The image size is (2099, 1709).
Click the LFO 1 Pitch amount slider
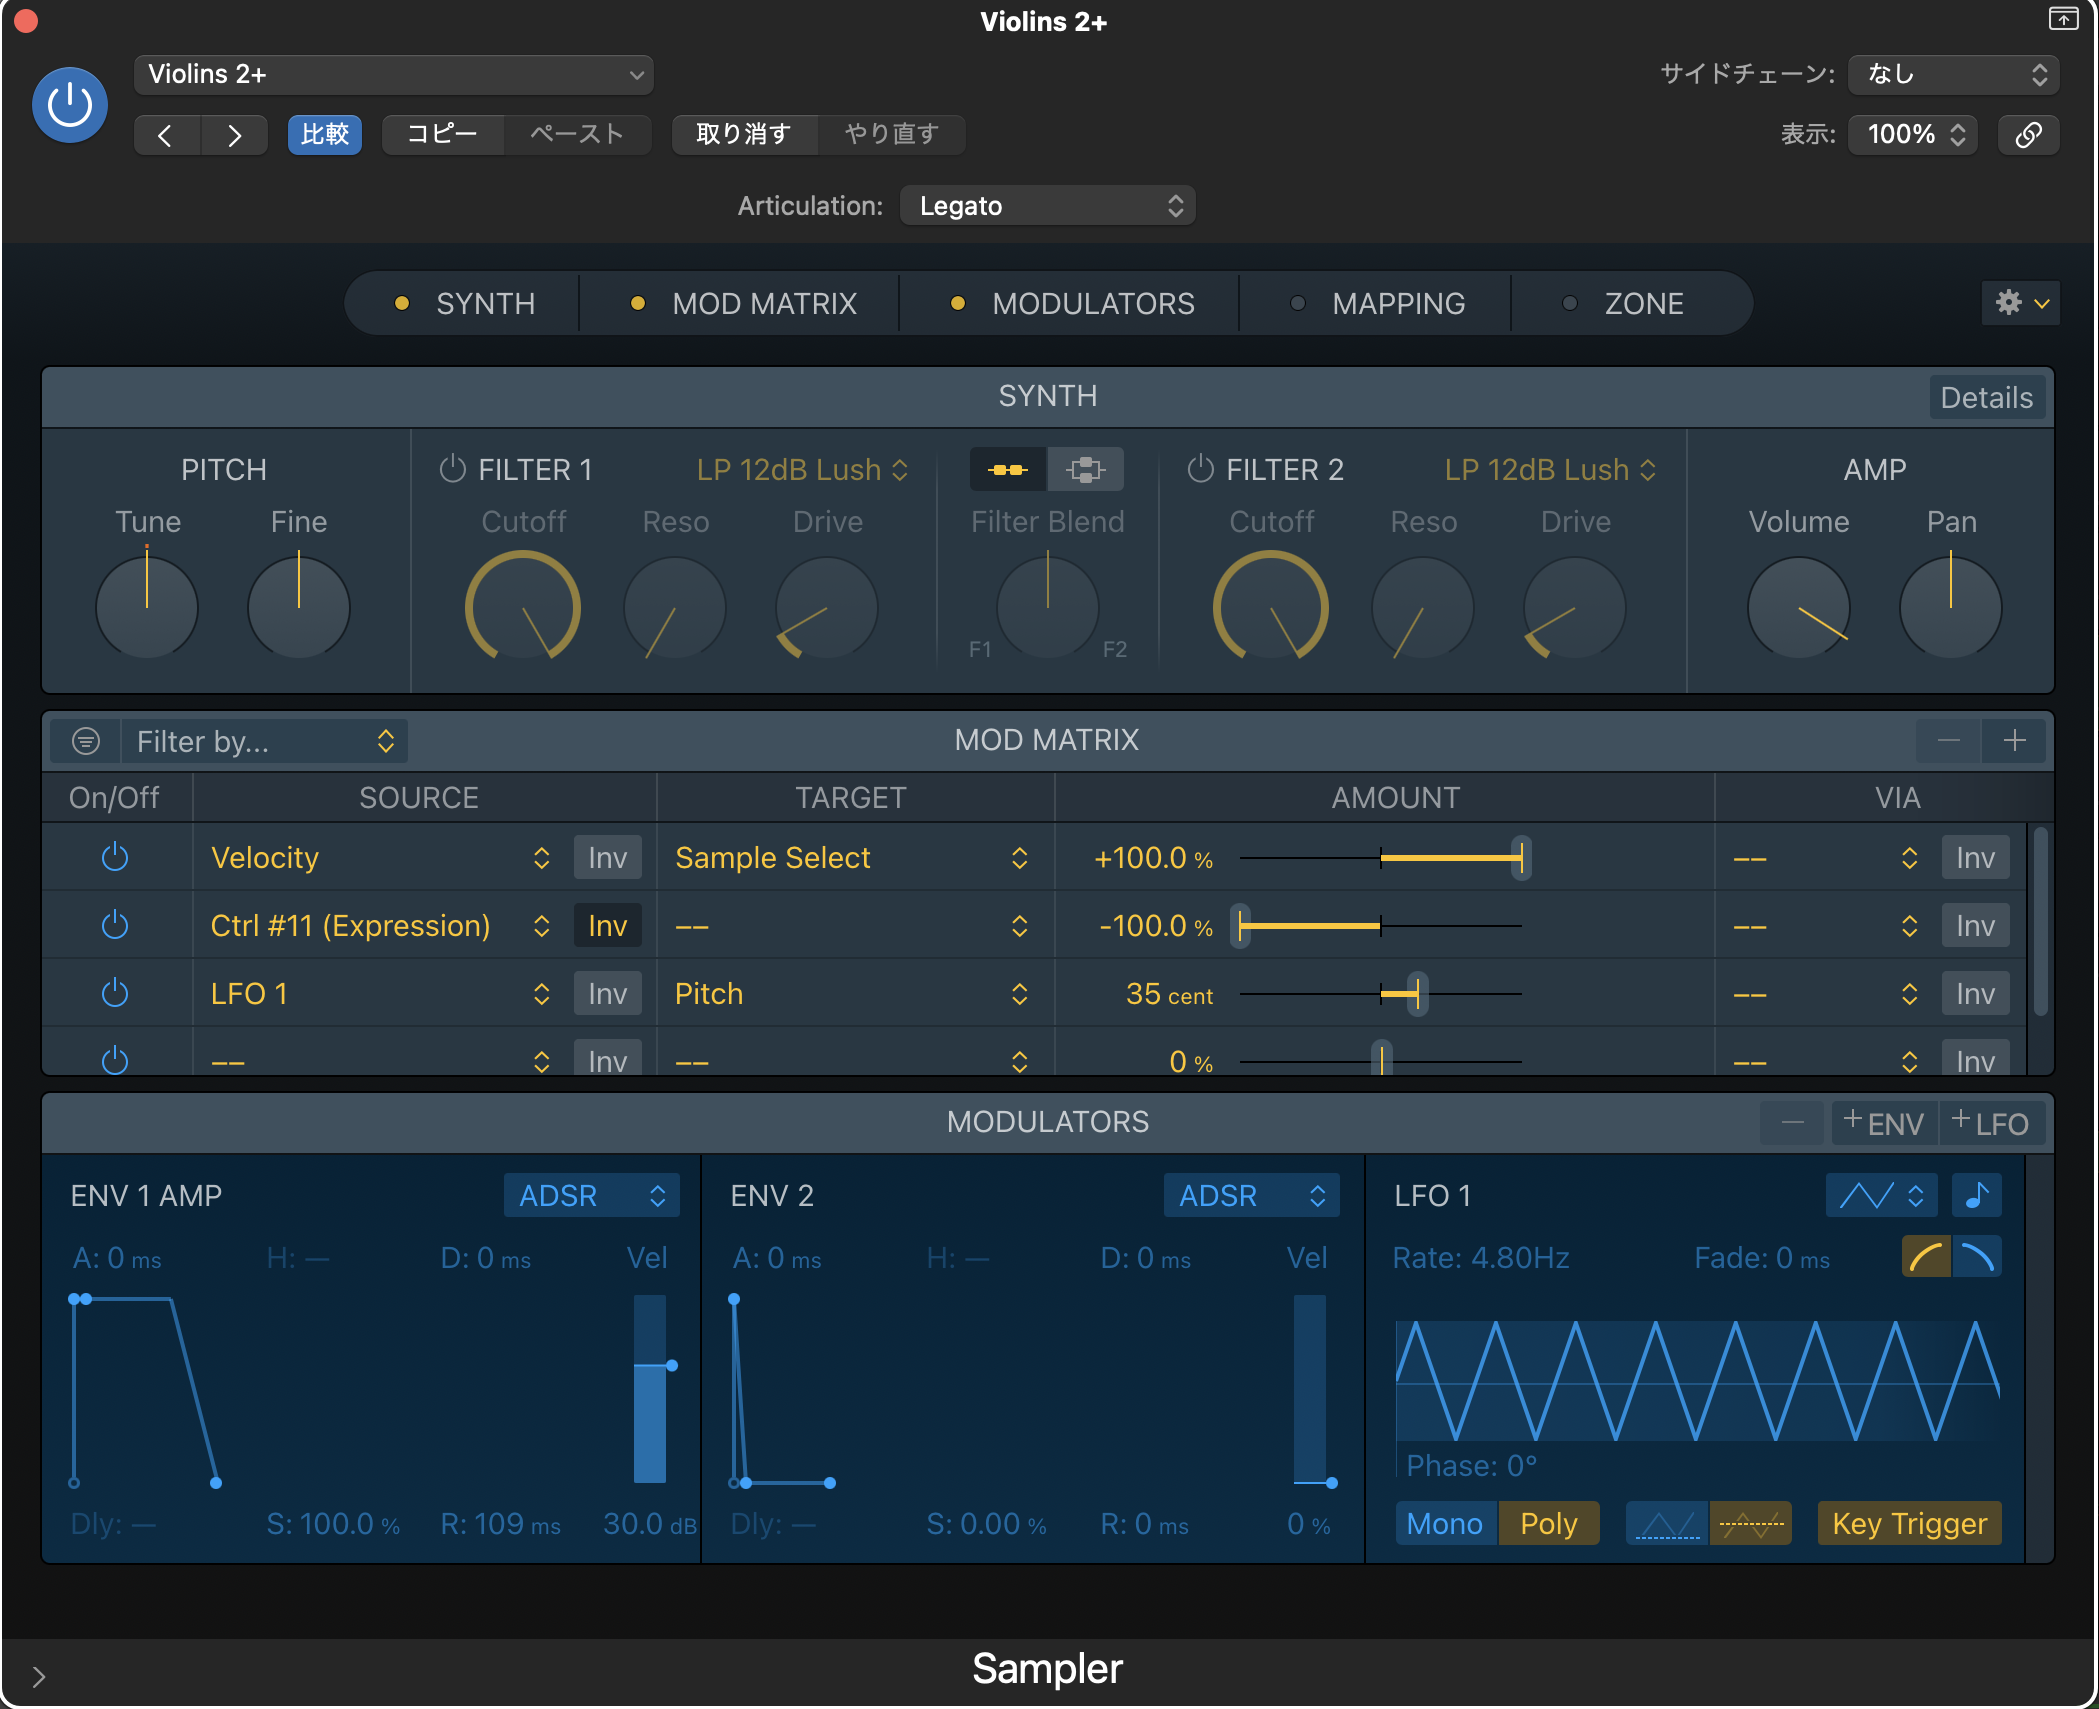[x=1417, y=994]
